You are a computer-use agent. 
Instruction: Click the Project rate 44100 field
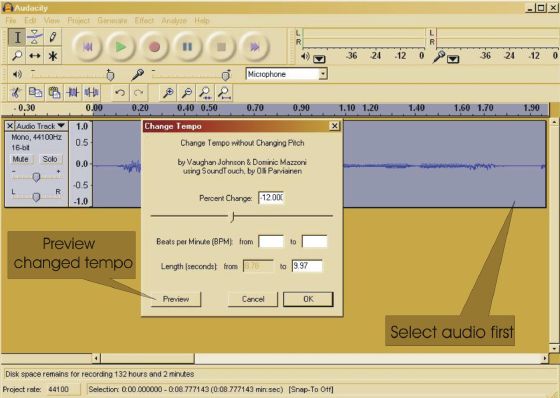pos(64,389)
